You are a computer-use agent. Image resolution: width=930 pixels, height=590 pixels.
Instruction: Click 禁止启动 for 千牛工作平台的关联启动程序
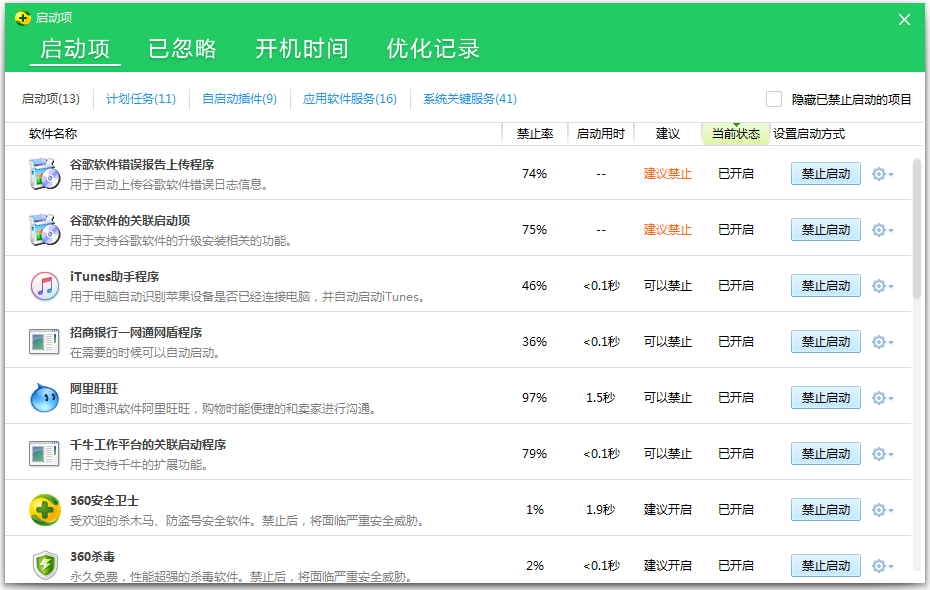(826, 454)
